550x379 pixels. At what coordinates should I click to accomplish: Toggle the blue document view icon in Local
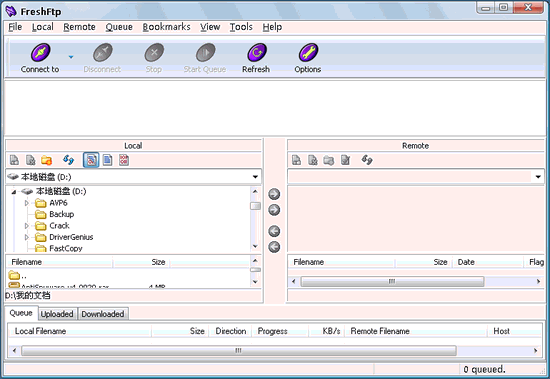pyautogui.click(x=107, y=160)
